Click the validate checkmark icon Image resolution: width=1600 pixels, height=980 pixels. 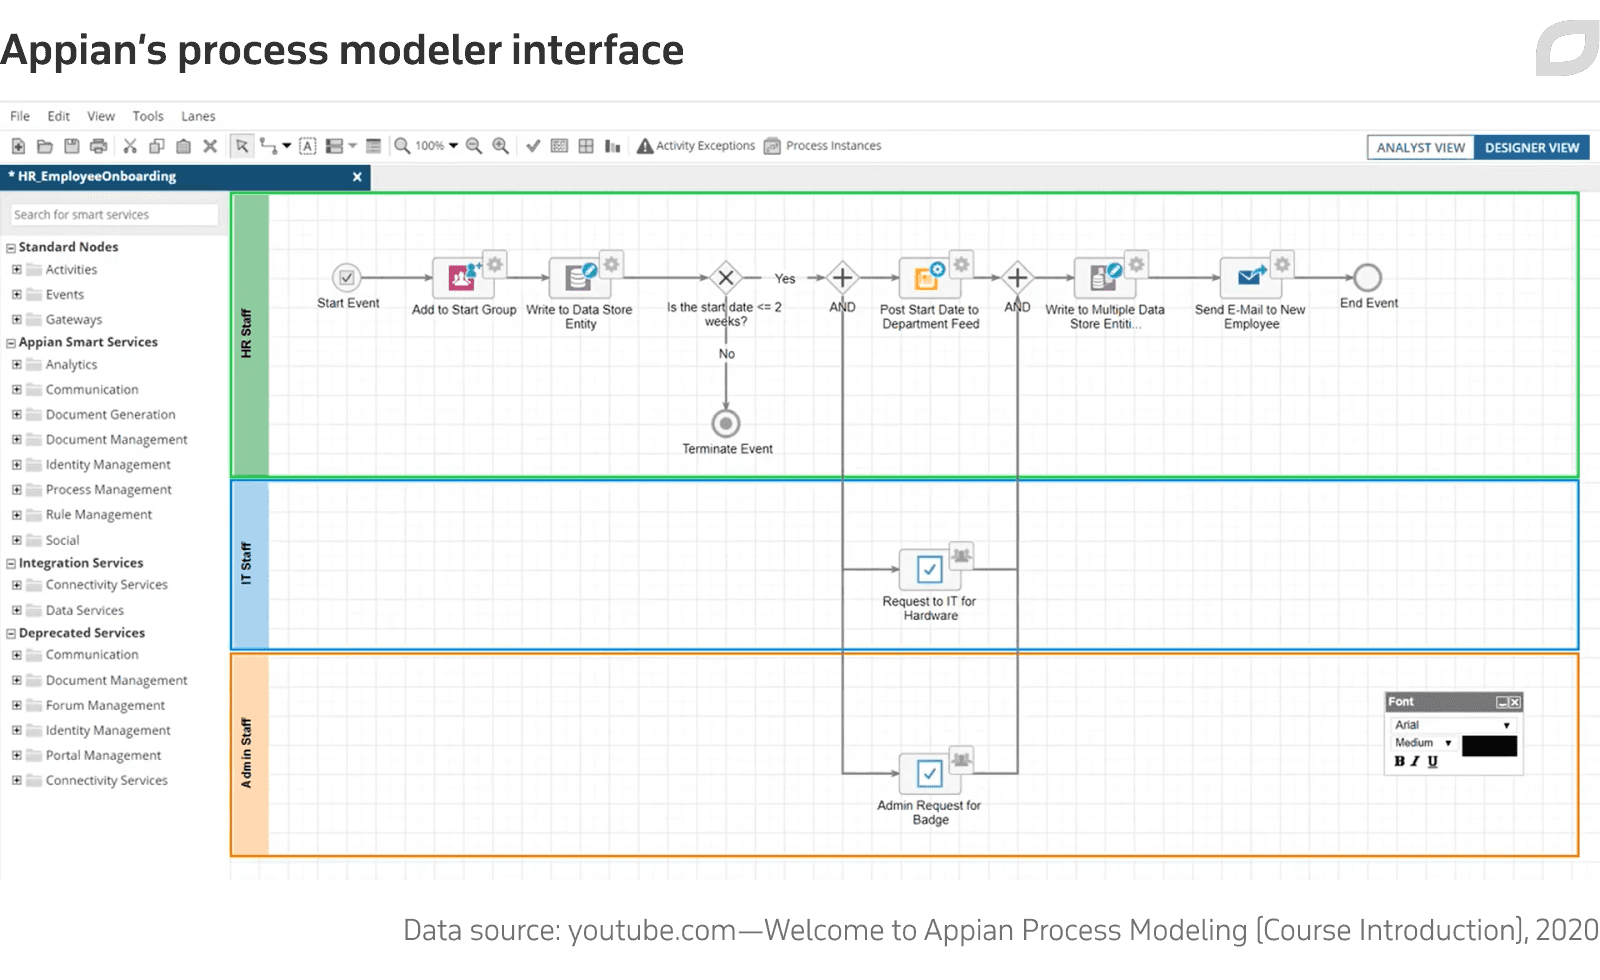(x=533, y=146)
